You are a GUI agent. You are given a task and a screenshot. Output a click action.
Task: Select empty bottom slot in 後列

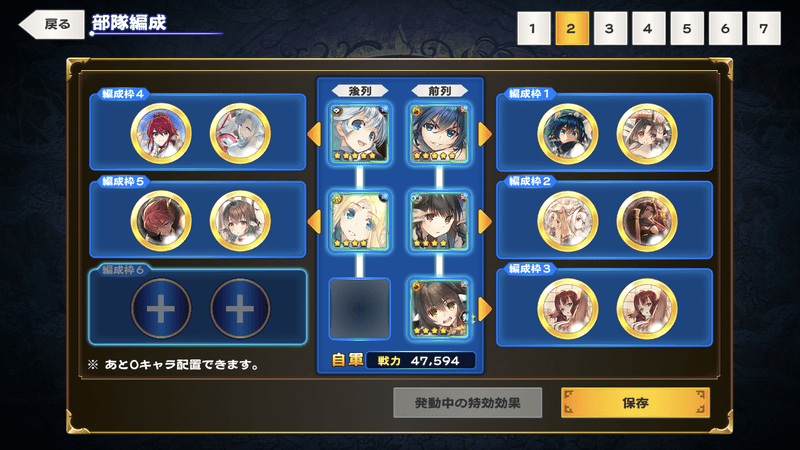coord(360,308)
